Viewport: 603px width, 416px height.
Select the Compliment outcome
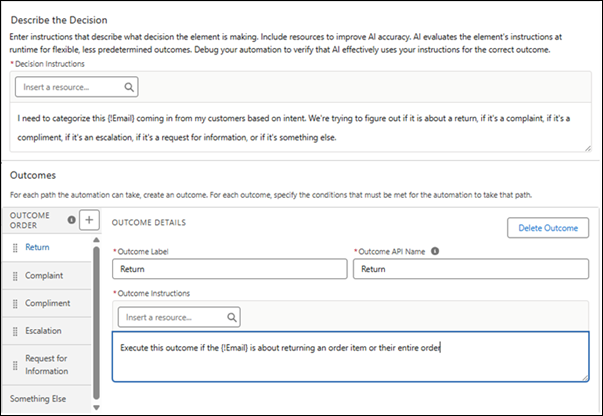50,303
